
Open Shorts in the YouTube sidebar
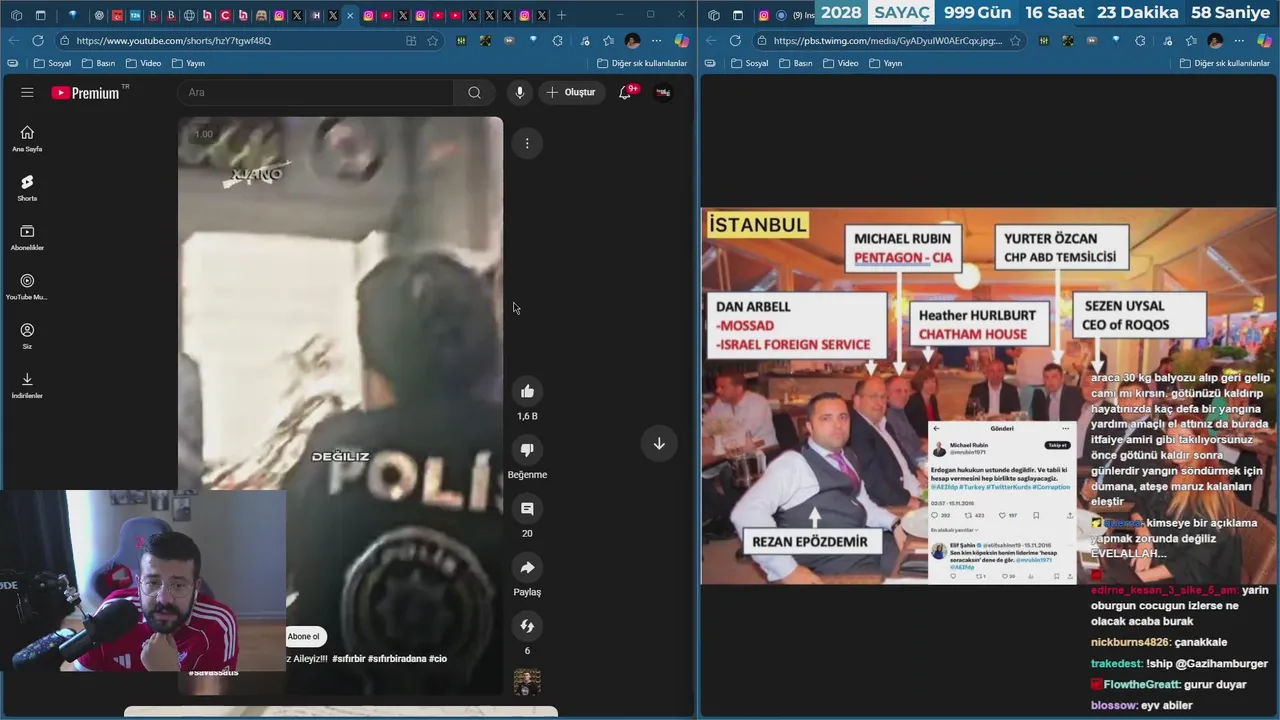pos(27,187)
